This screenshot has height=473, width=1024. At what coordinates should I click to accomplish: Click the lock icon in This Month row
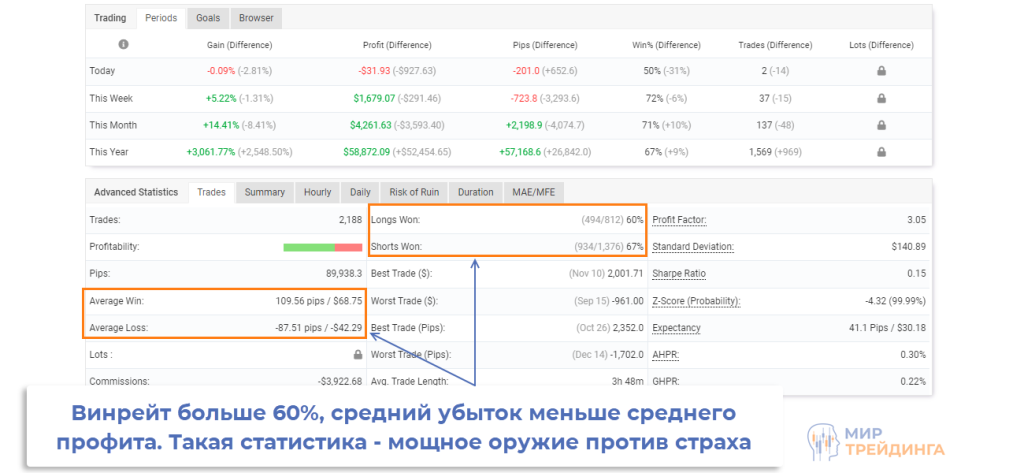pyautogui.click(x=881, y=125)
